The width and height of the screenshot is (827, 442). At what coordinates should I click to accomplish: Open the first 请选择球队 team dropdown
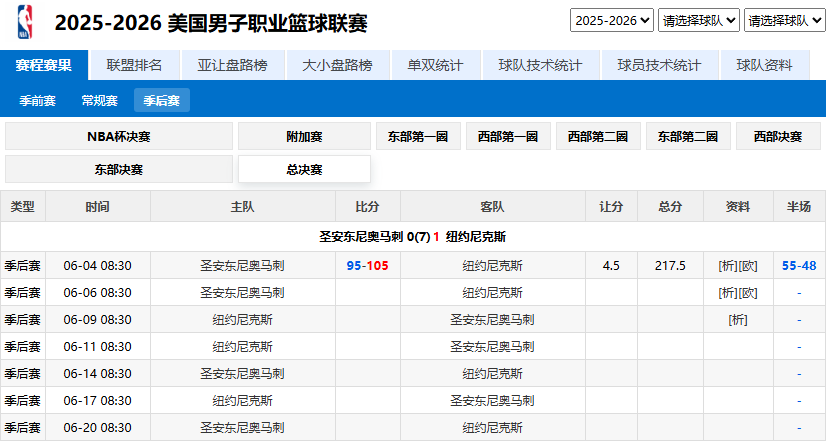tap(699, 21)
